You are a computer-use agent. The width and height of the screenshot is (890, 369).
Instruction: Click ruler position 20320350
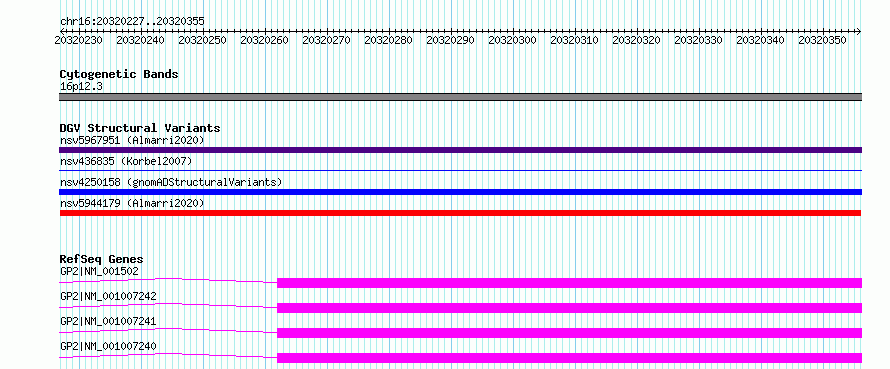[822, 40]
